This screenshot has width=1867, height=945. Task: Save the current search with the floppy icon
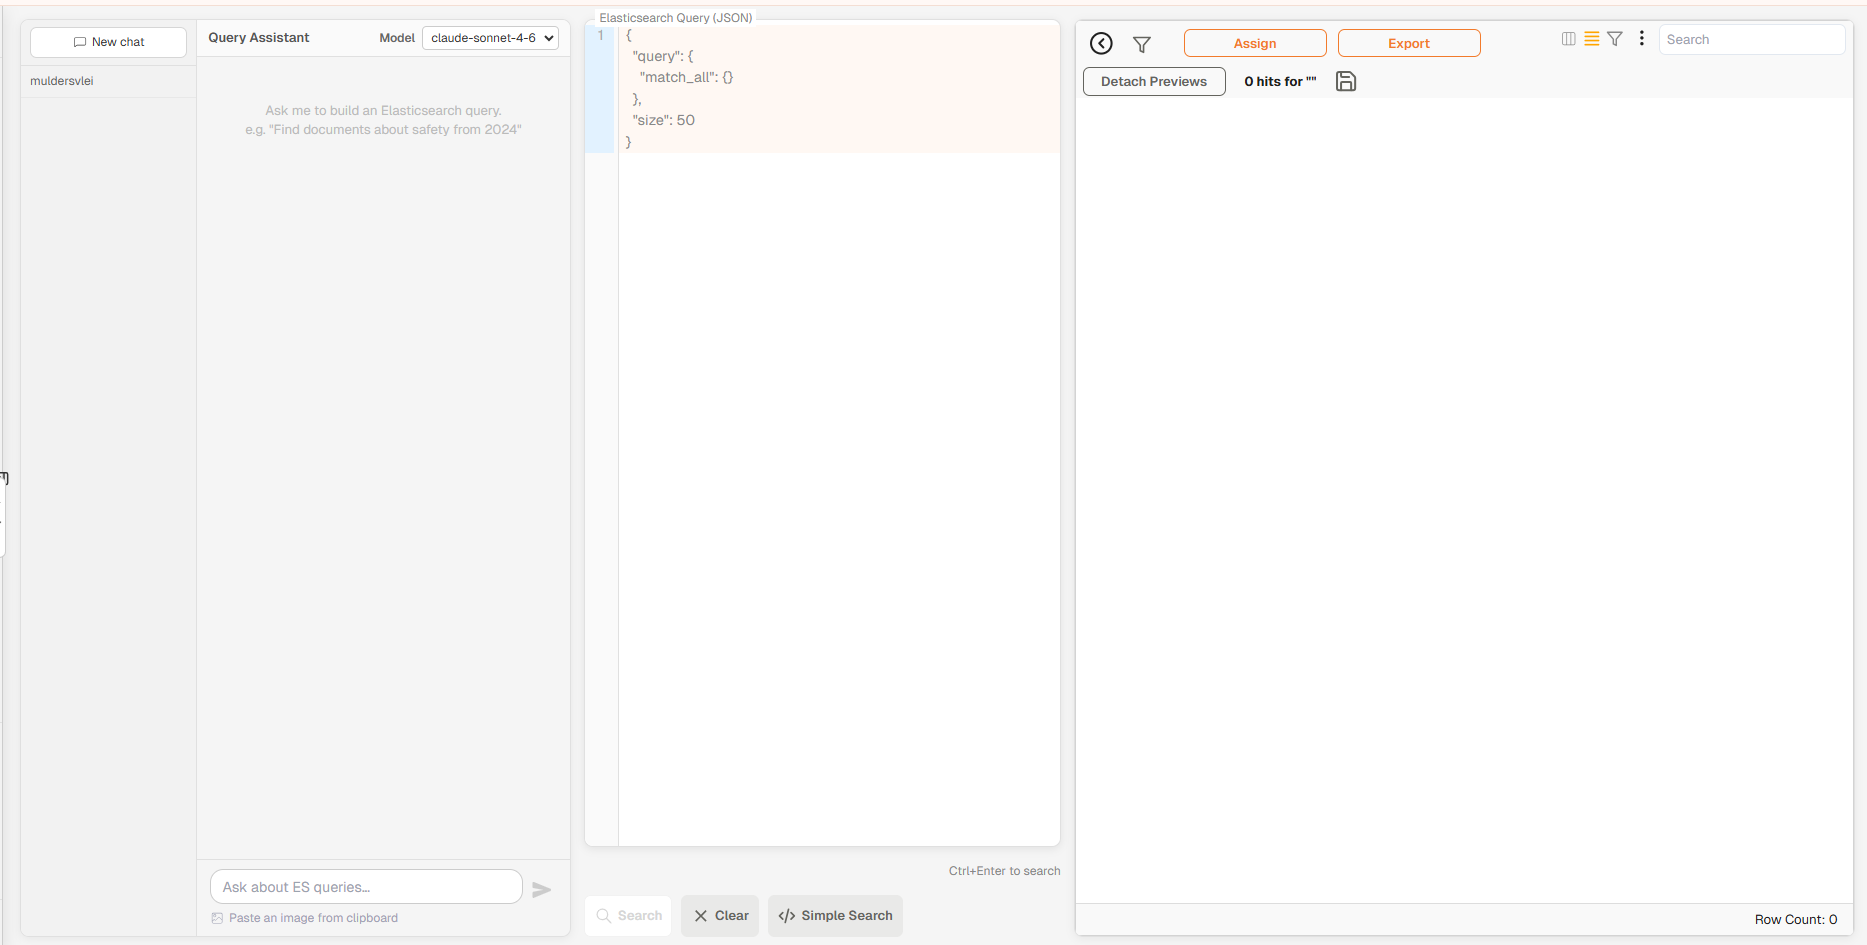click(x=1345, y=81)
